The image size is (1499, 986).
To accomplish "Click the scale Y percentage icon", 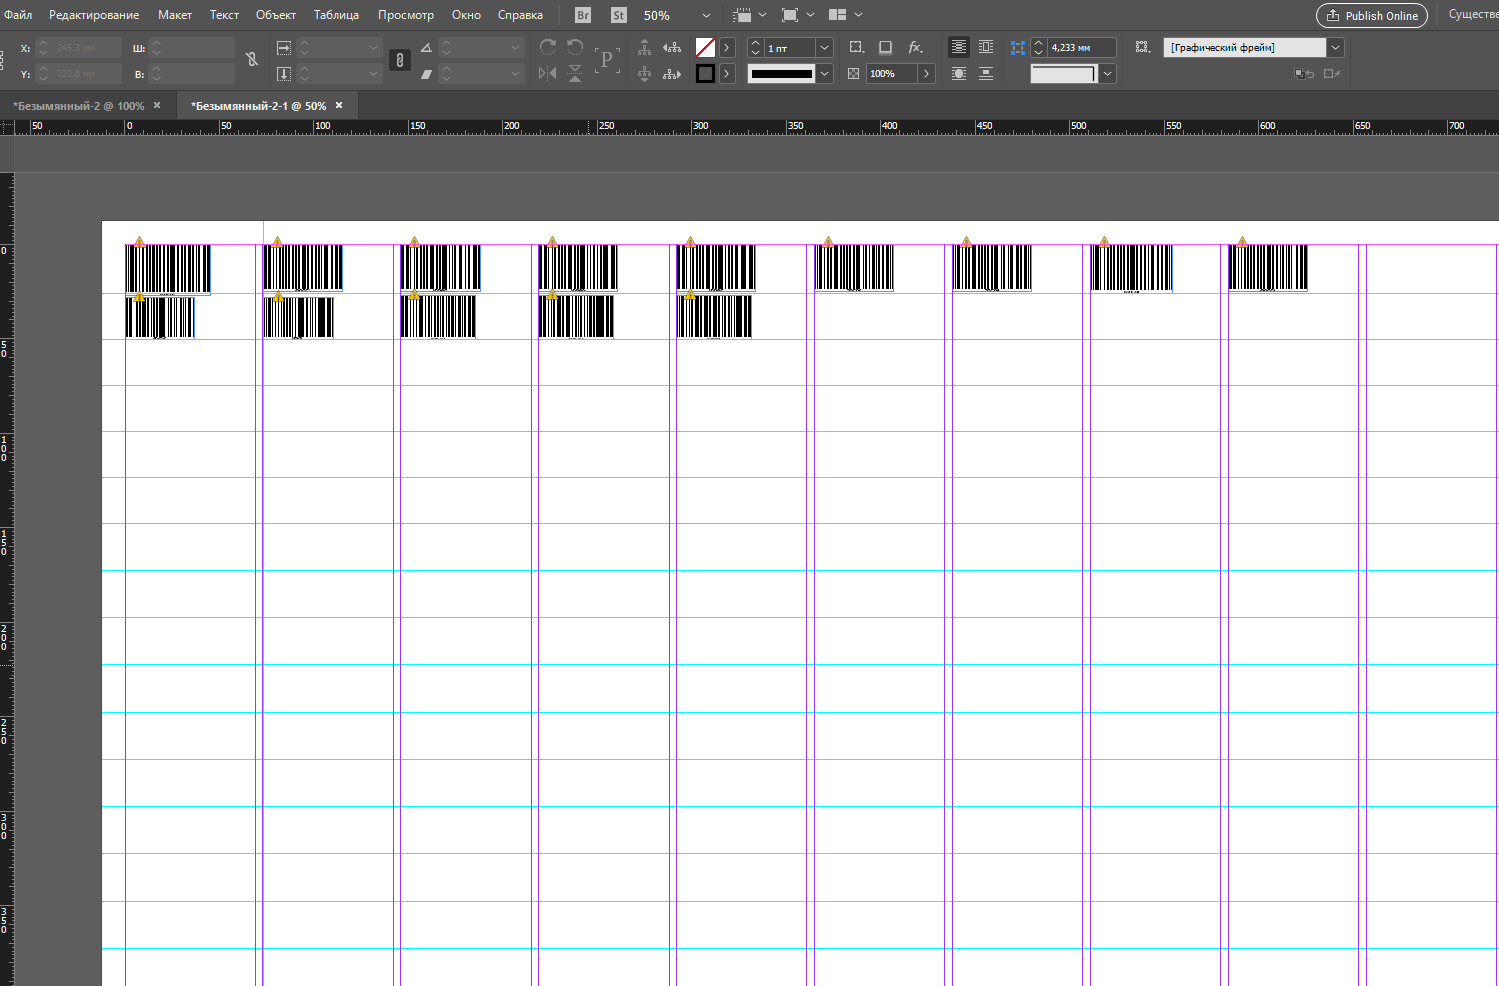I will [x=284, y=73].
